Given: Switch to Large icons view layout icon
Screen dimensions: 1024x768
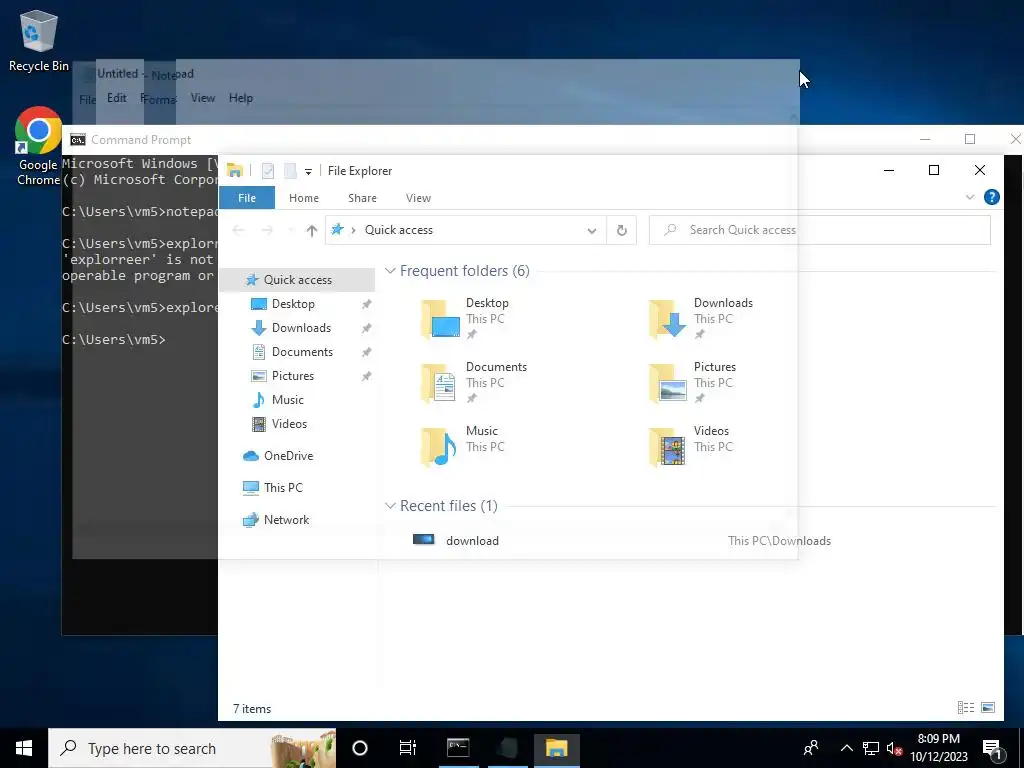Looking at the screenshot, I should [988, 707].
